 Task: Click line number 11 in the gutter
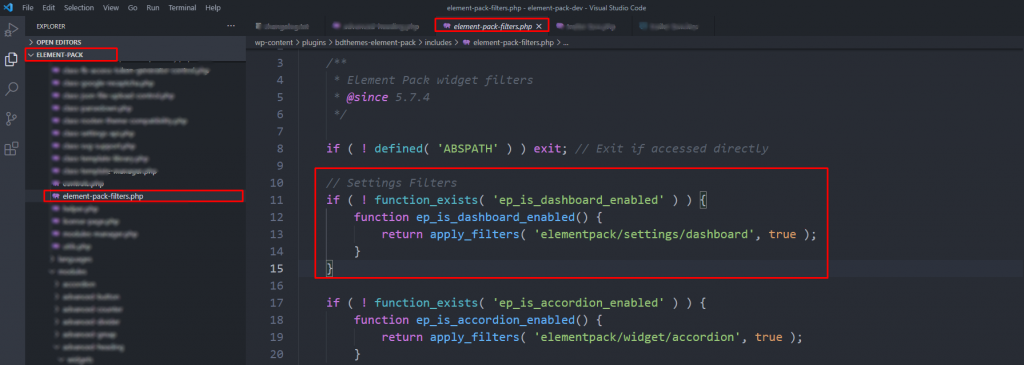[276, 200]
